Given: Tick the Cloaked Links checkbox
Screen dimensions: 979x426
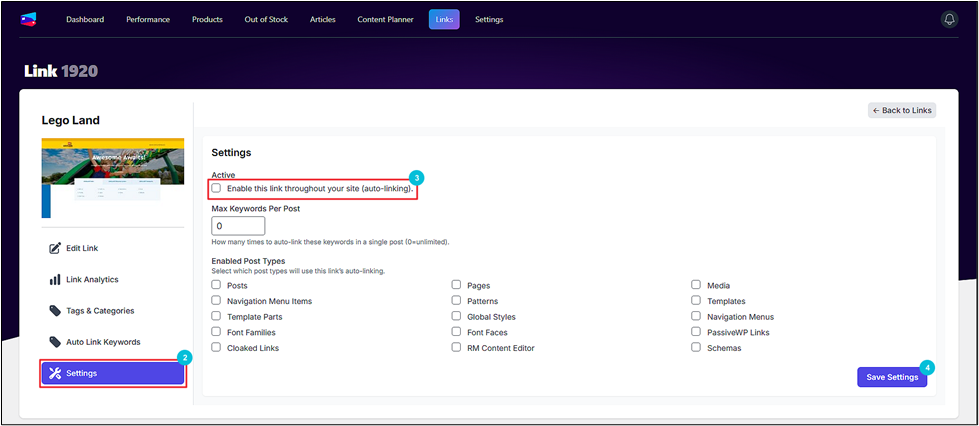Looking at the screenshot, I should pos(216,348).
